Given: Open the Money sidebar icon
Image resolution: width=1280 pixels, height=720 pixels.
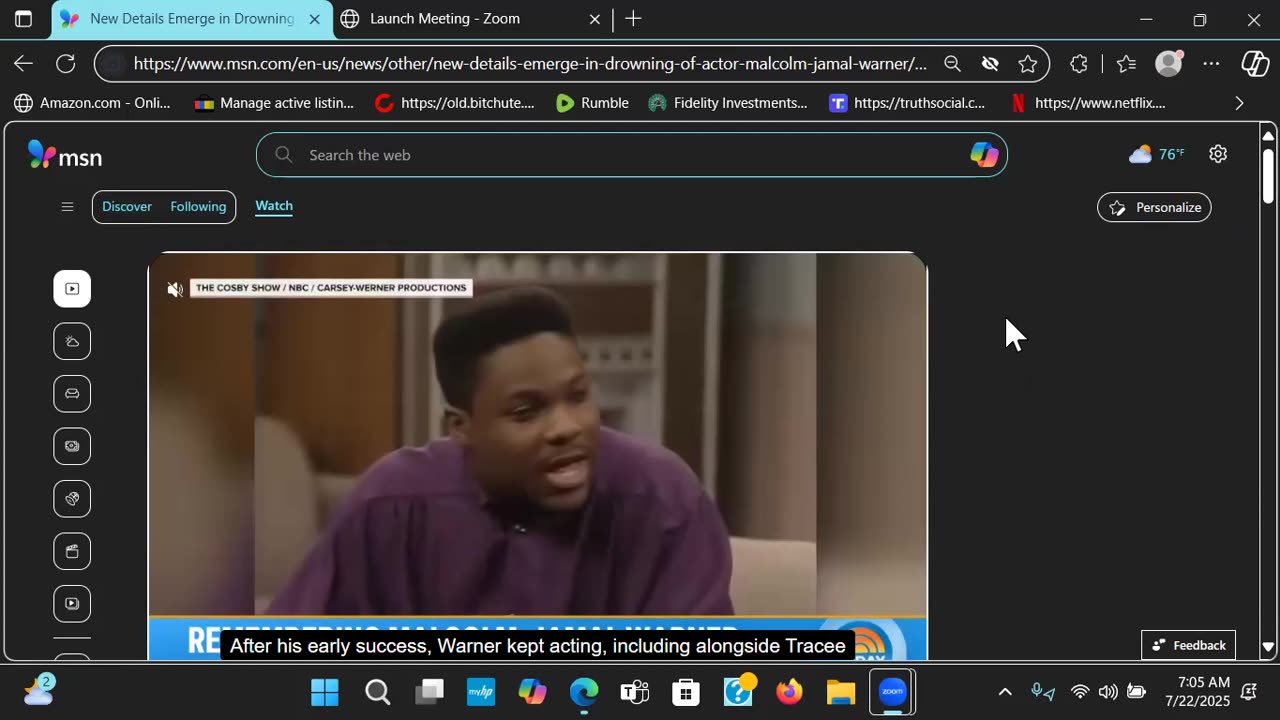Looking at the screenshot, I should coord(72,446).
